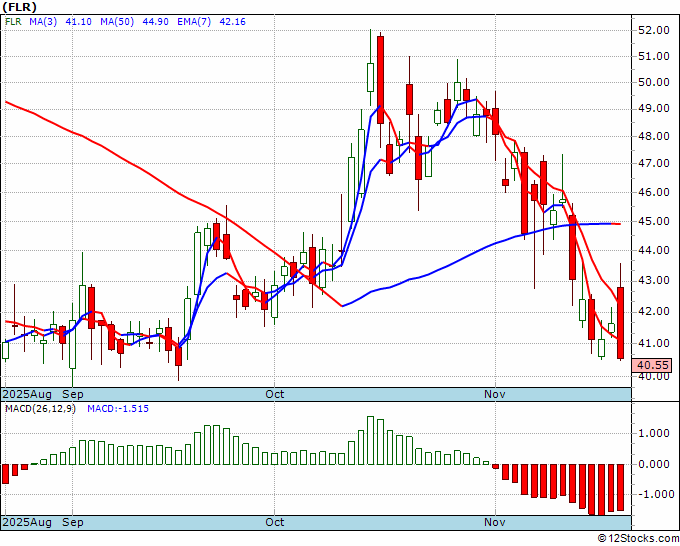Click the MACD:-1.515 value label
Image resolution: width=680 pixels, height=546 pixels.
[x=118, y=409]
